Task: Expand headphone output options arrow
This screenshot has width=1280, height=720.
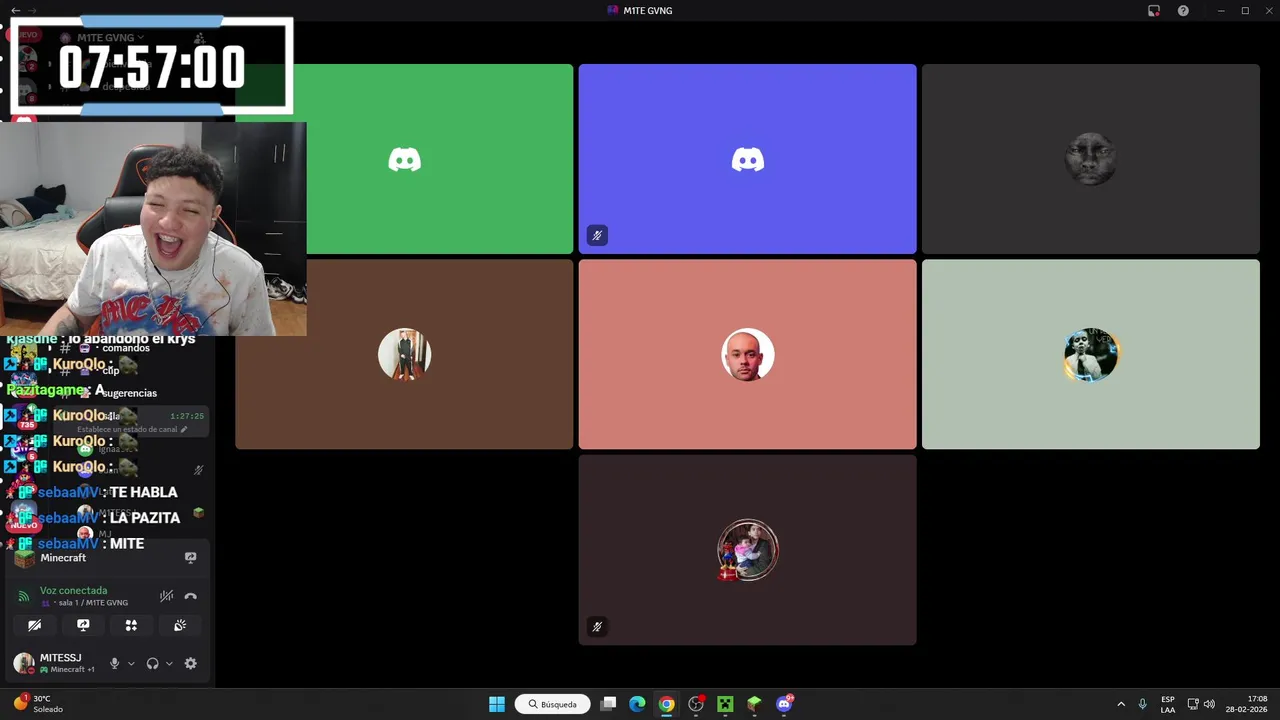Action: [x=169, y=663]
